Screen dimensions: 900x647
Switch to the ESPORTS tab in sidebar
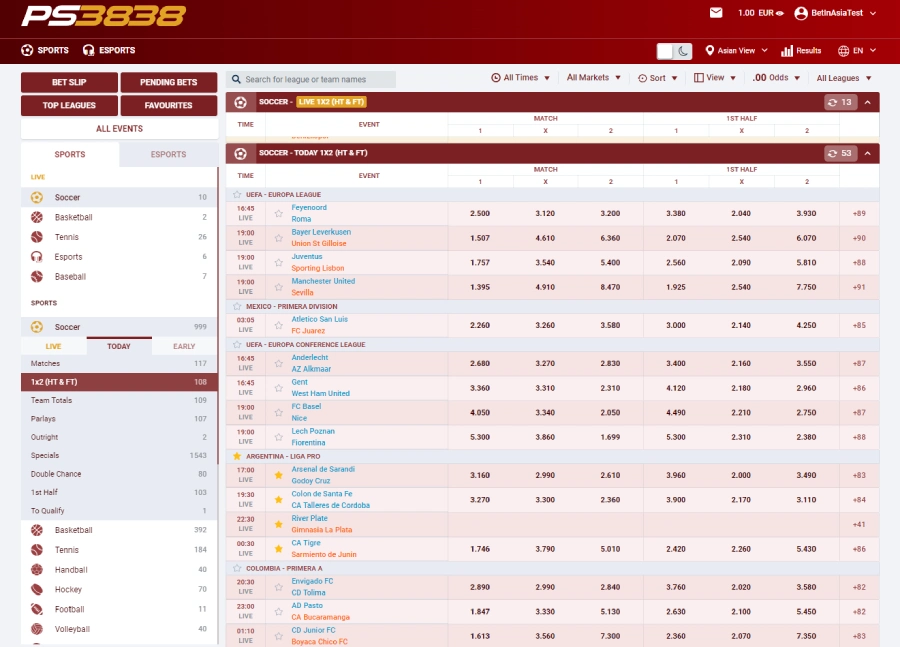coord(170,154)
